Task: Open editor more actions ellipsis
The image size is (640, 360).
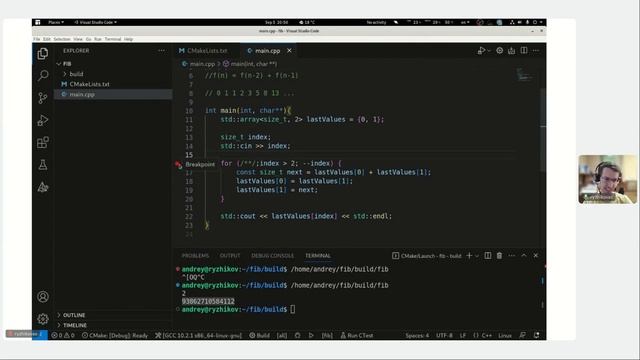Action: [x=536, y=51]
